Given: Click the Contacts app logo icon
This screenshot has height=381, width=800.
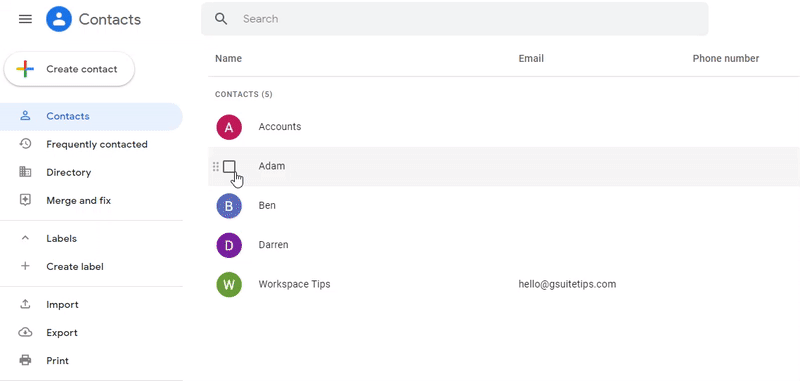Looking at the screenshot, I should [59, 19].
